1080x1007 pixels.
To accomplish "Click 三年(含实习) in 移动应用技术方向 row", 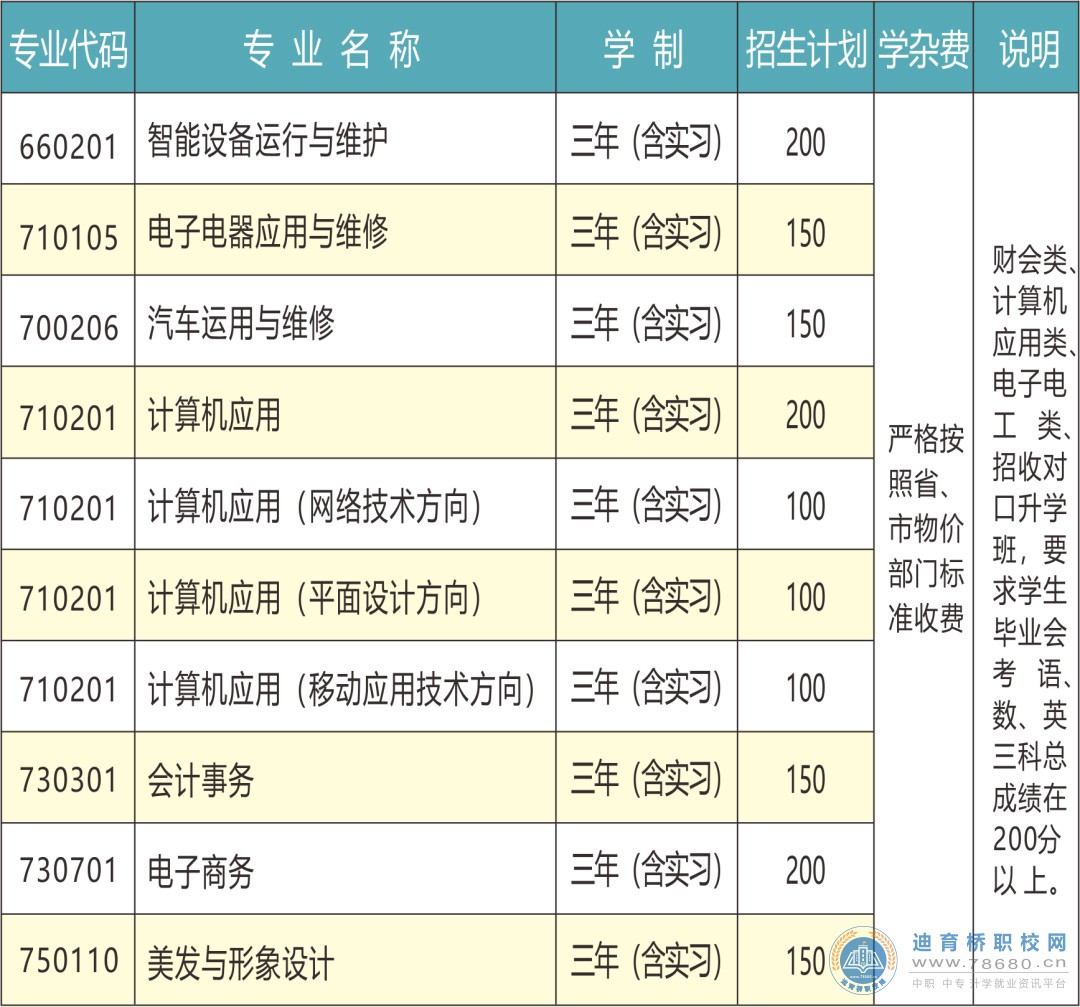I will pos(646,687).
